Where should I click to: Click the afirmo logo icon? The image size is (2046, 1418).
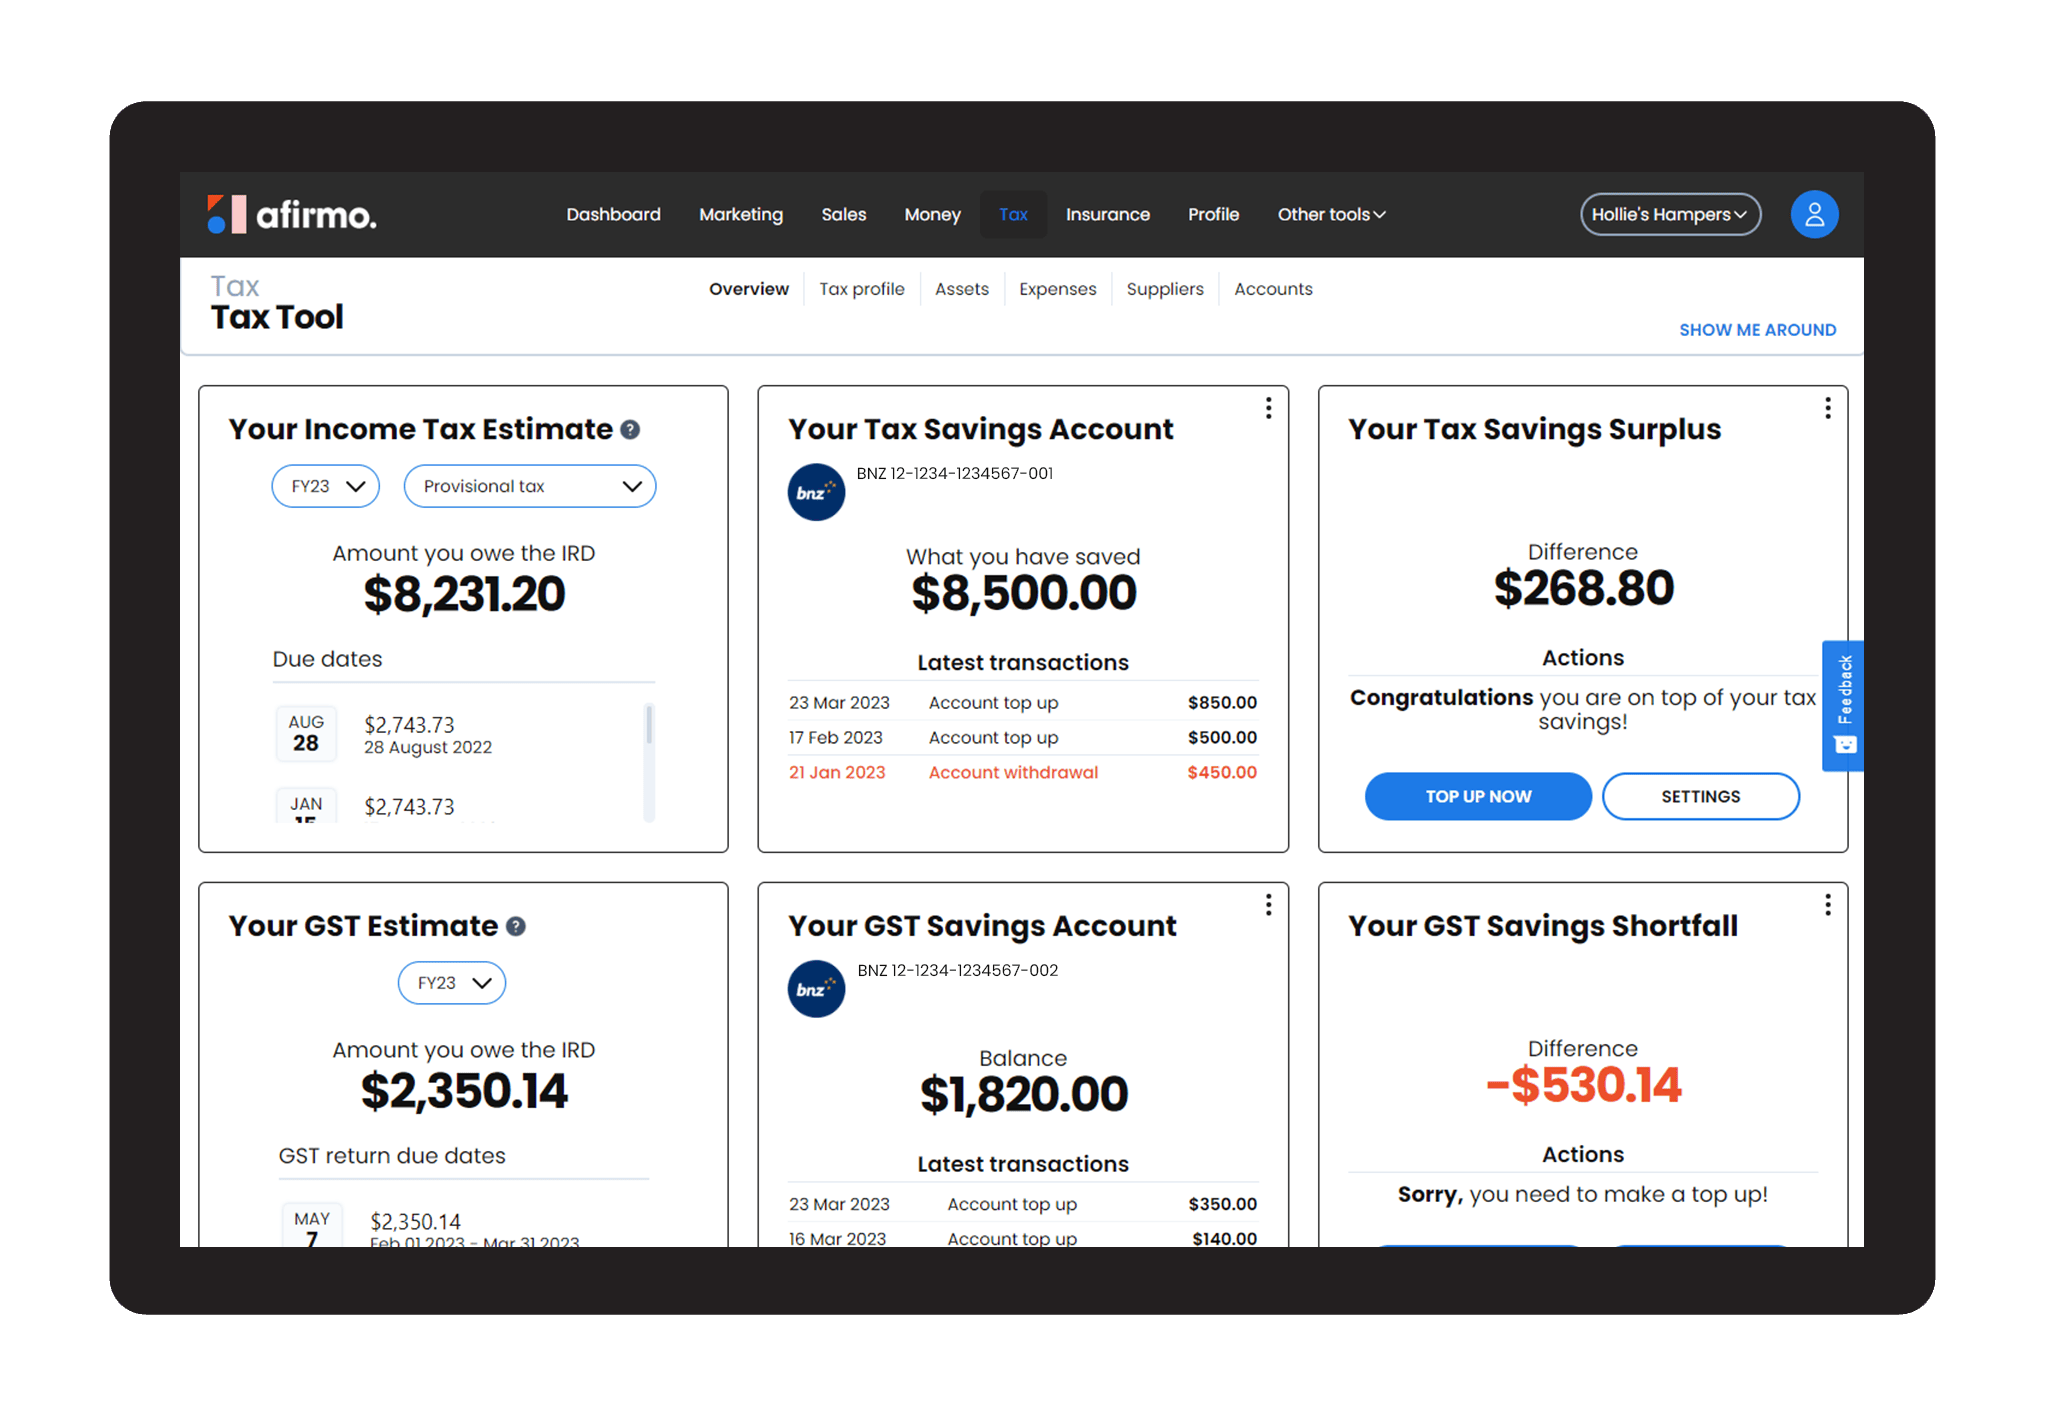pyautogui.click(x=226, y=214)
